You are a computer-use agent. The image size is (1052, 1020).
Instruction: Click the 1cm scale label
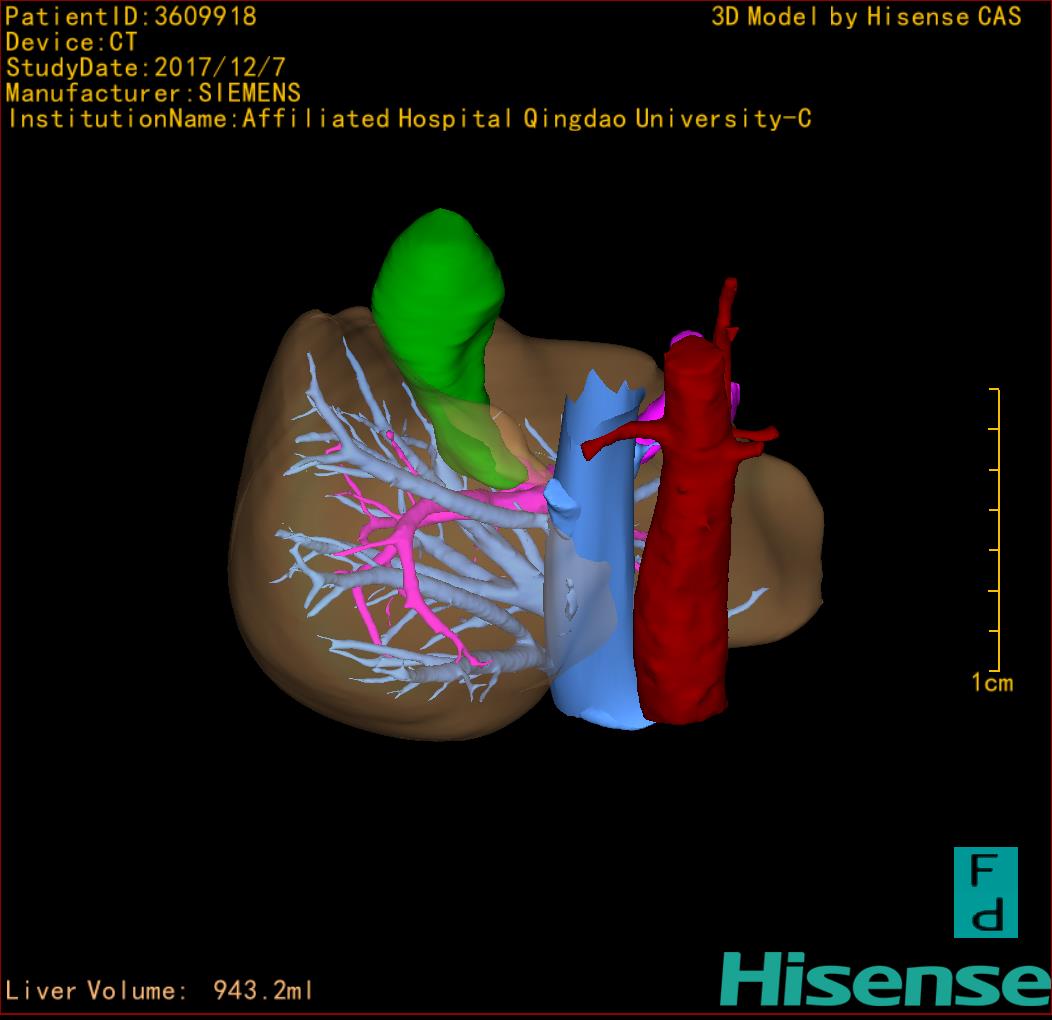click(992, 683)
